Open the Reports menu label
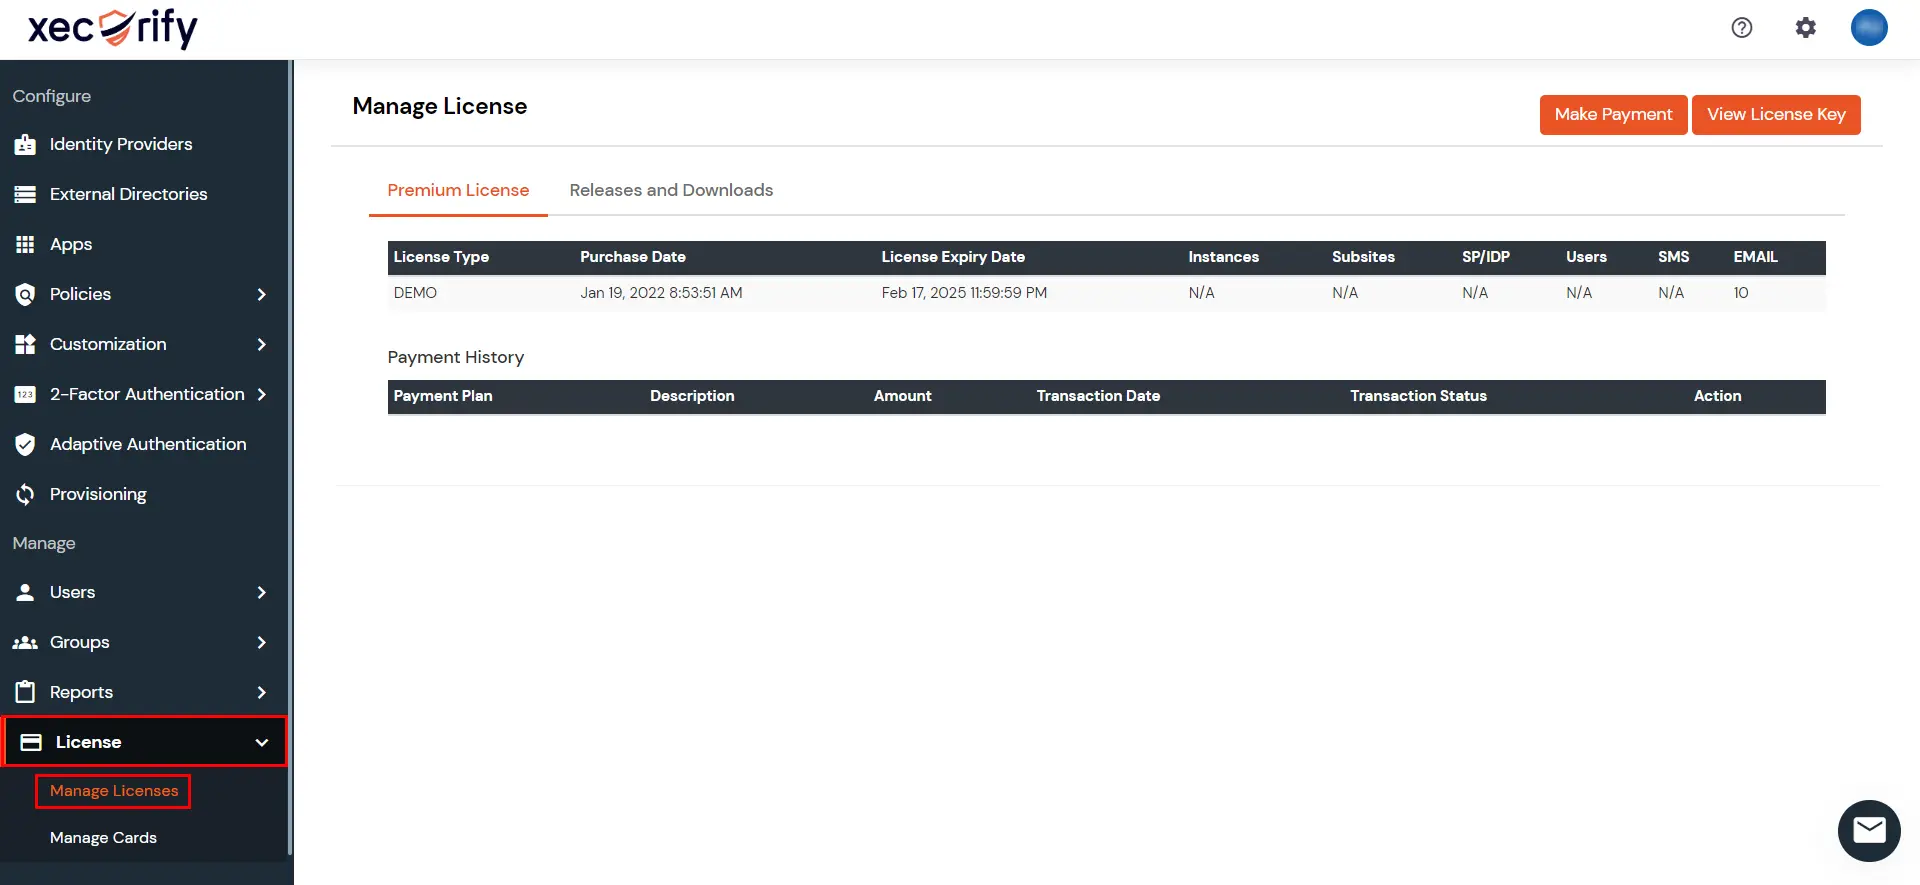Screen dimensions: 1920x885 [81, 692]
